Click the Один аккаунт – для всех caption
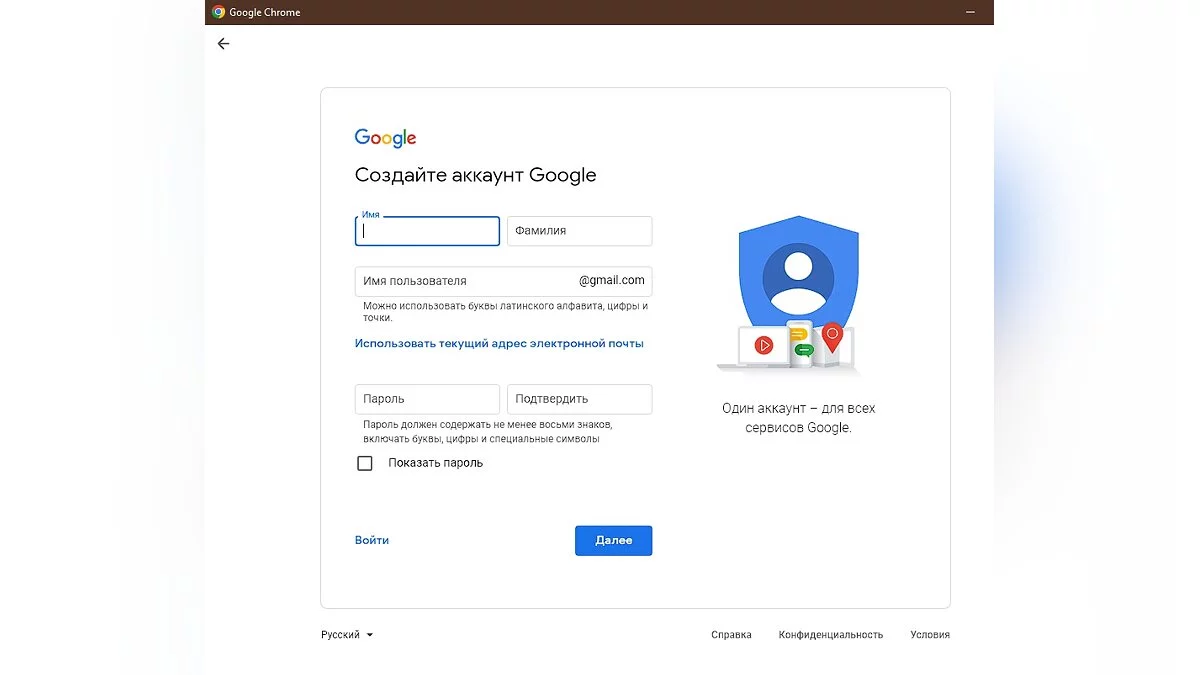The width and height of the screenshot is (1200, 675). point(798,418)
